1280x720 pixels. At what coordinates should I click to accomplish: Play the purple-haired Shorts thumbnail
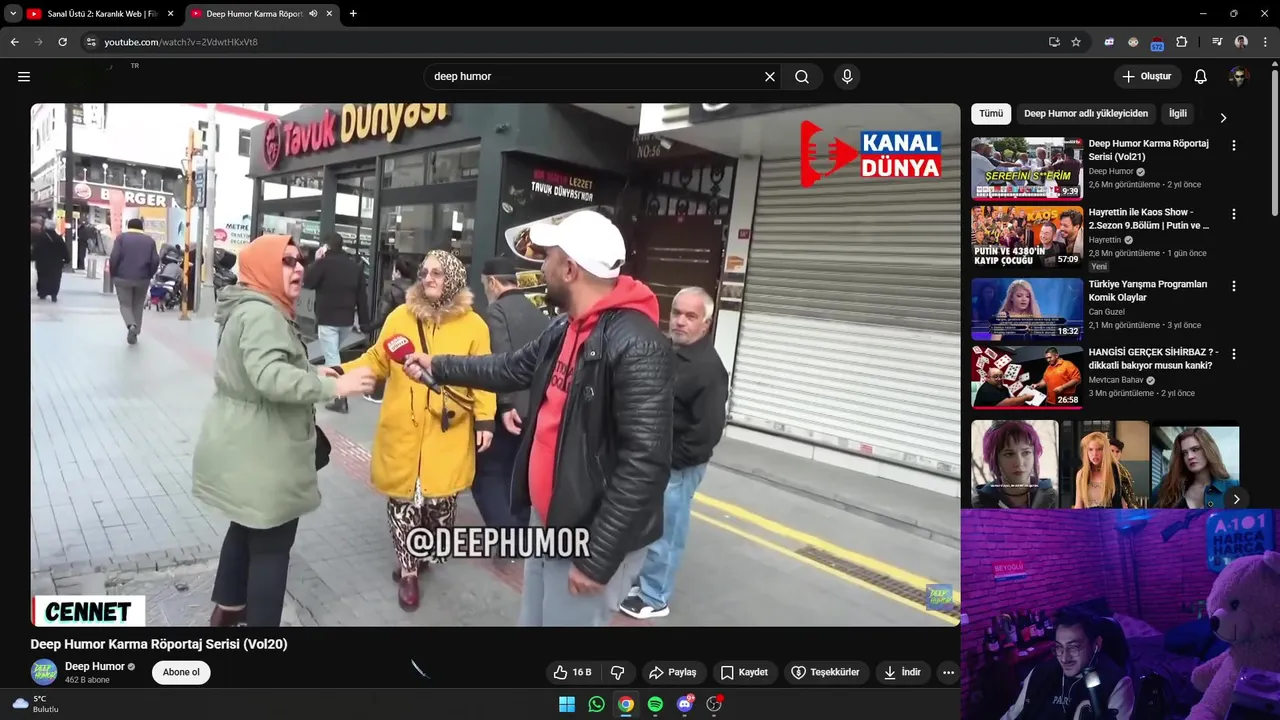click(1014, 465)
